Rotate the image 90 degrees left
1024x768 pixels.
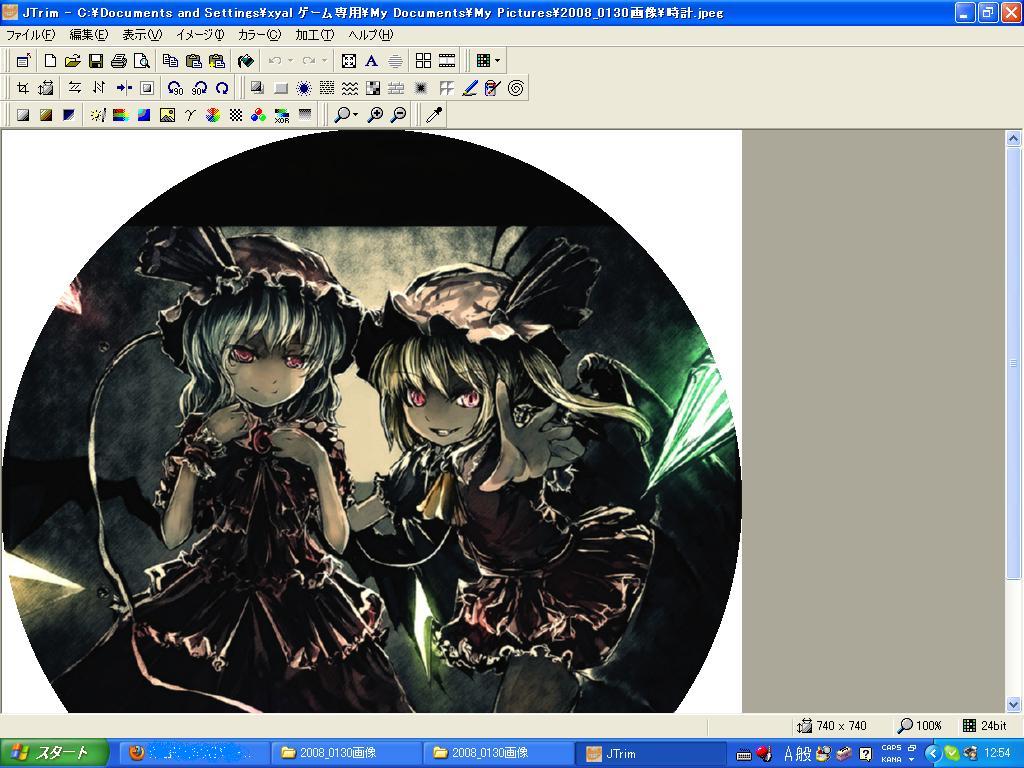[175, 88]
